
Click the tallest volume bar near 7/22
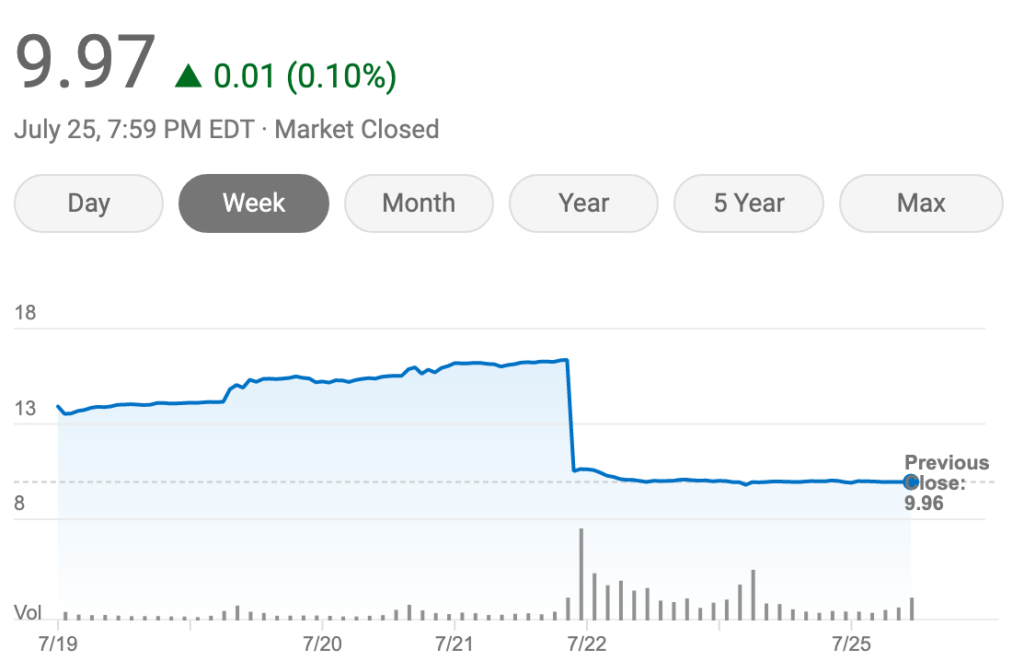point(581,574)
